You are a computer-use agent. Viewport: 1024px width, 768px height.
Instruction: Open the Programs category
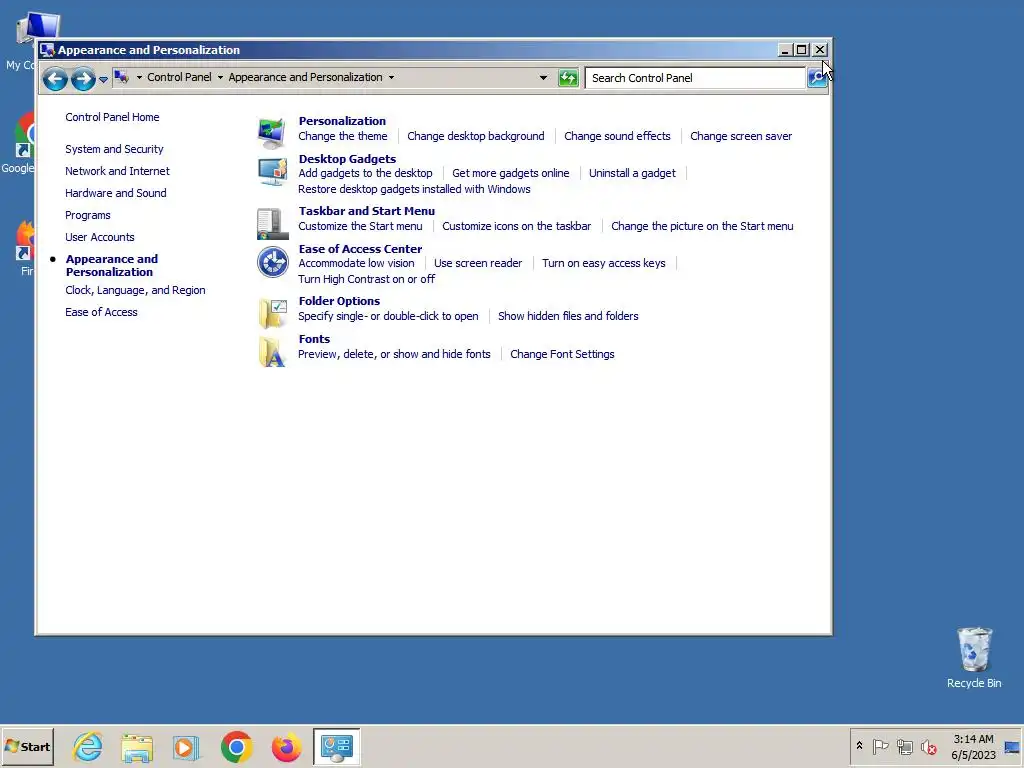coord(88,216)
